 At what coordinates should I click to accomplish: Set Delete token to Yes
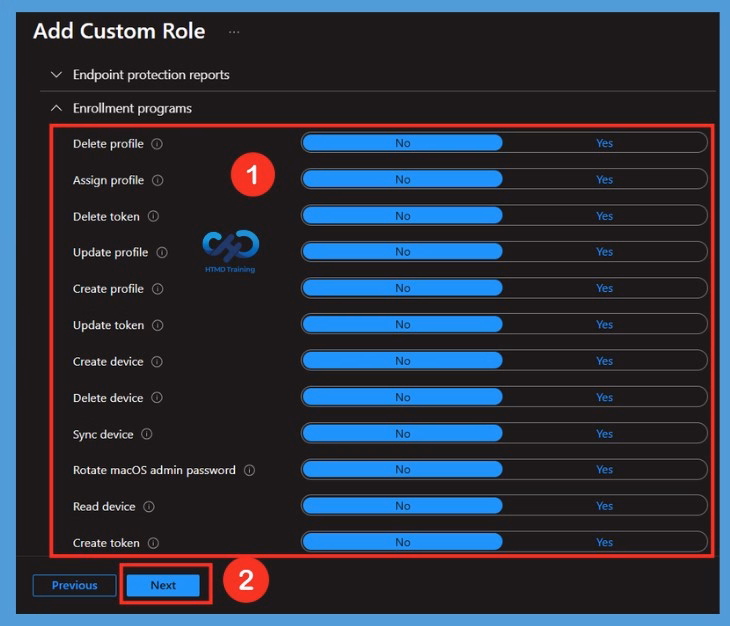click(x=604, y=215)
